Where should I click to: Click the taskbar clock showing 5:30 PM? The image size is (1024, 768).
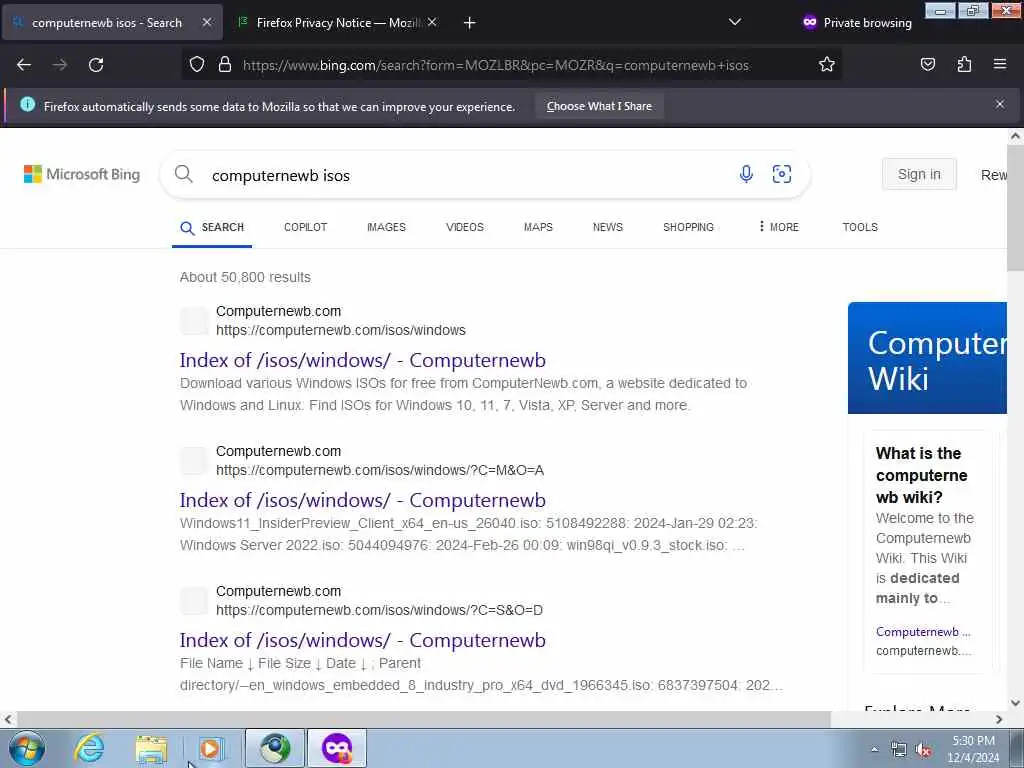pos(973,748)
